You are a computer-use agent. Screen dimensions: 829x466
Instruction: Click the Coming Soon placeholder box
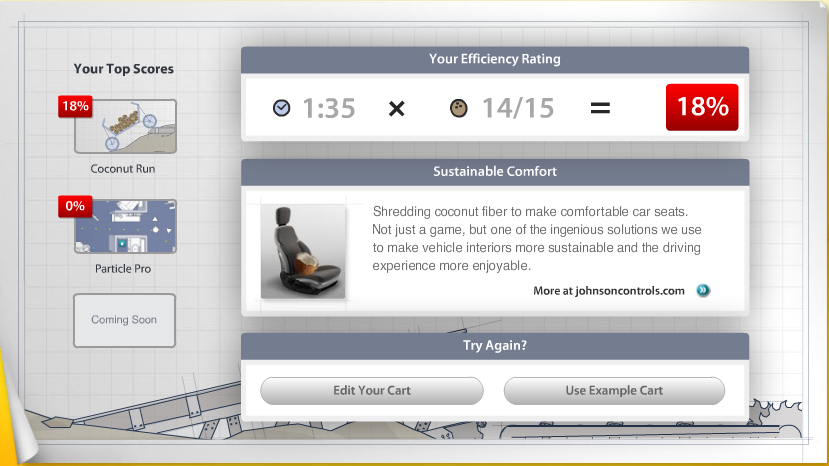pos(124,320)
